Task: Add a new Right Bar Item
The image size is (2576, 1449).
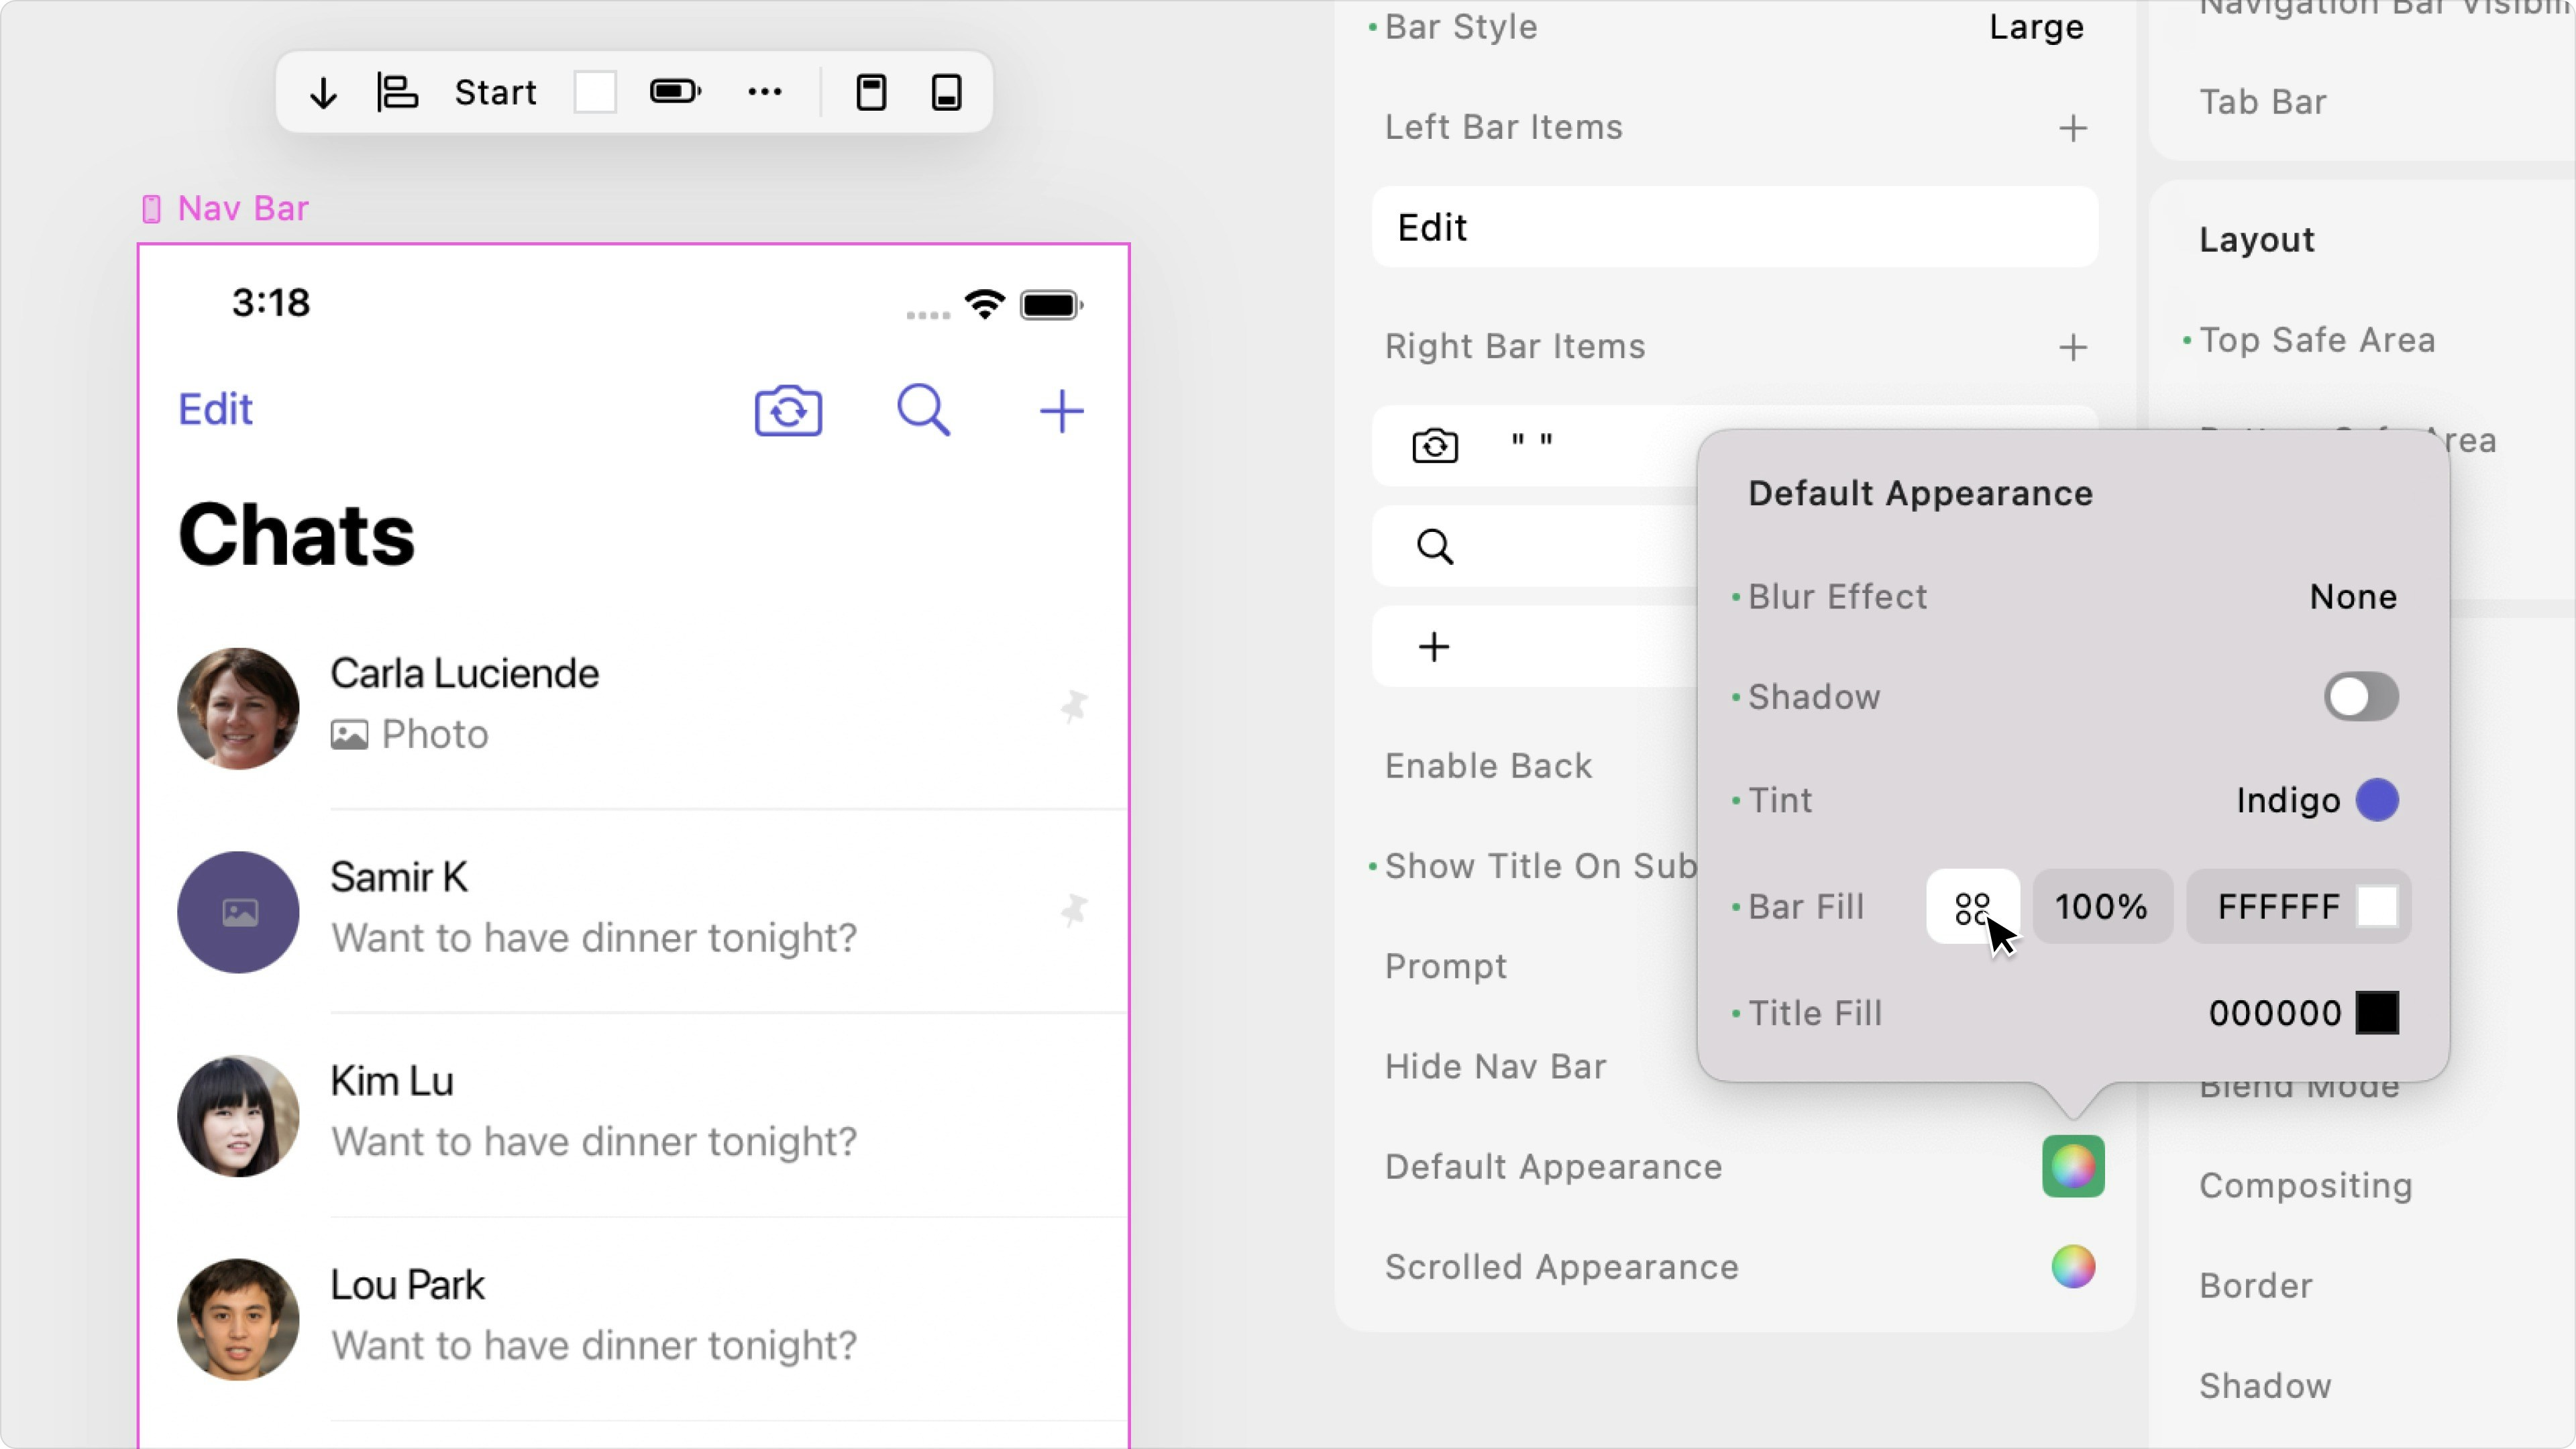Action: pyautogui.click(x=2073, y=347)
